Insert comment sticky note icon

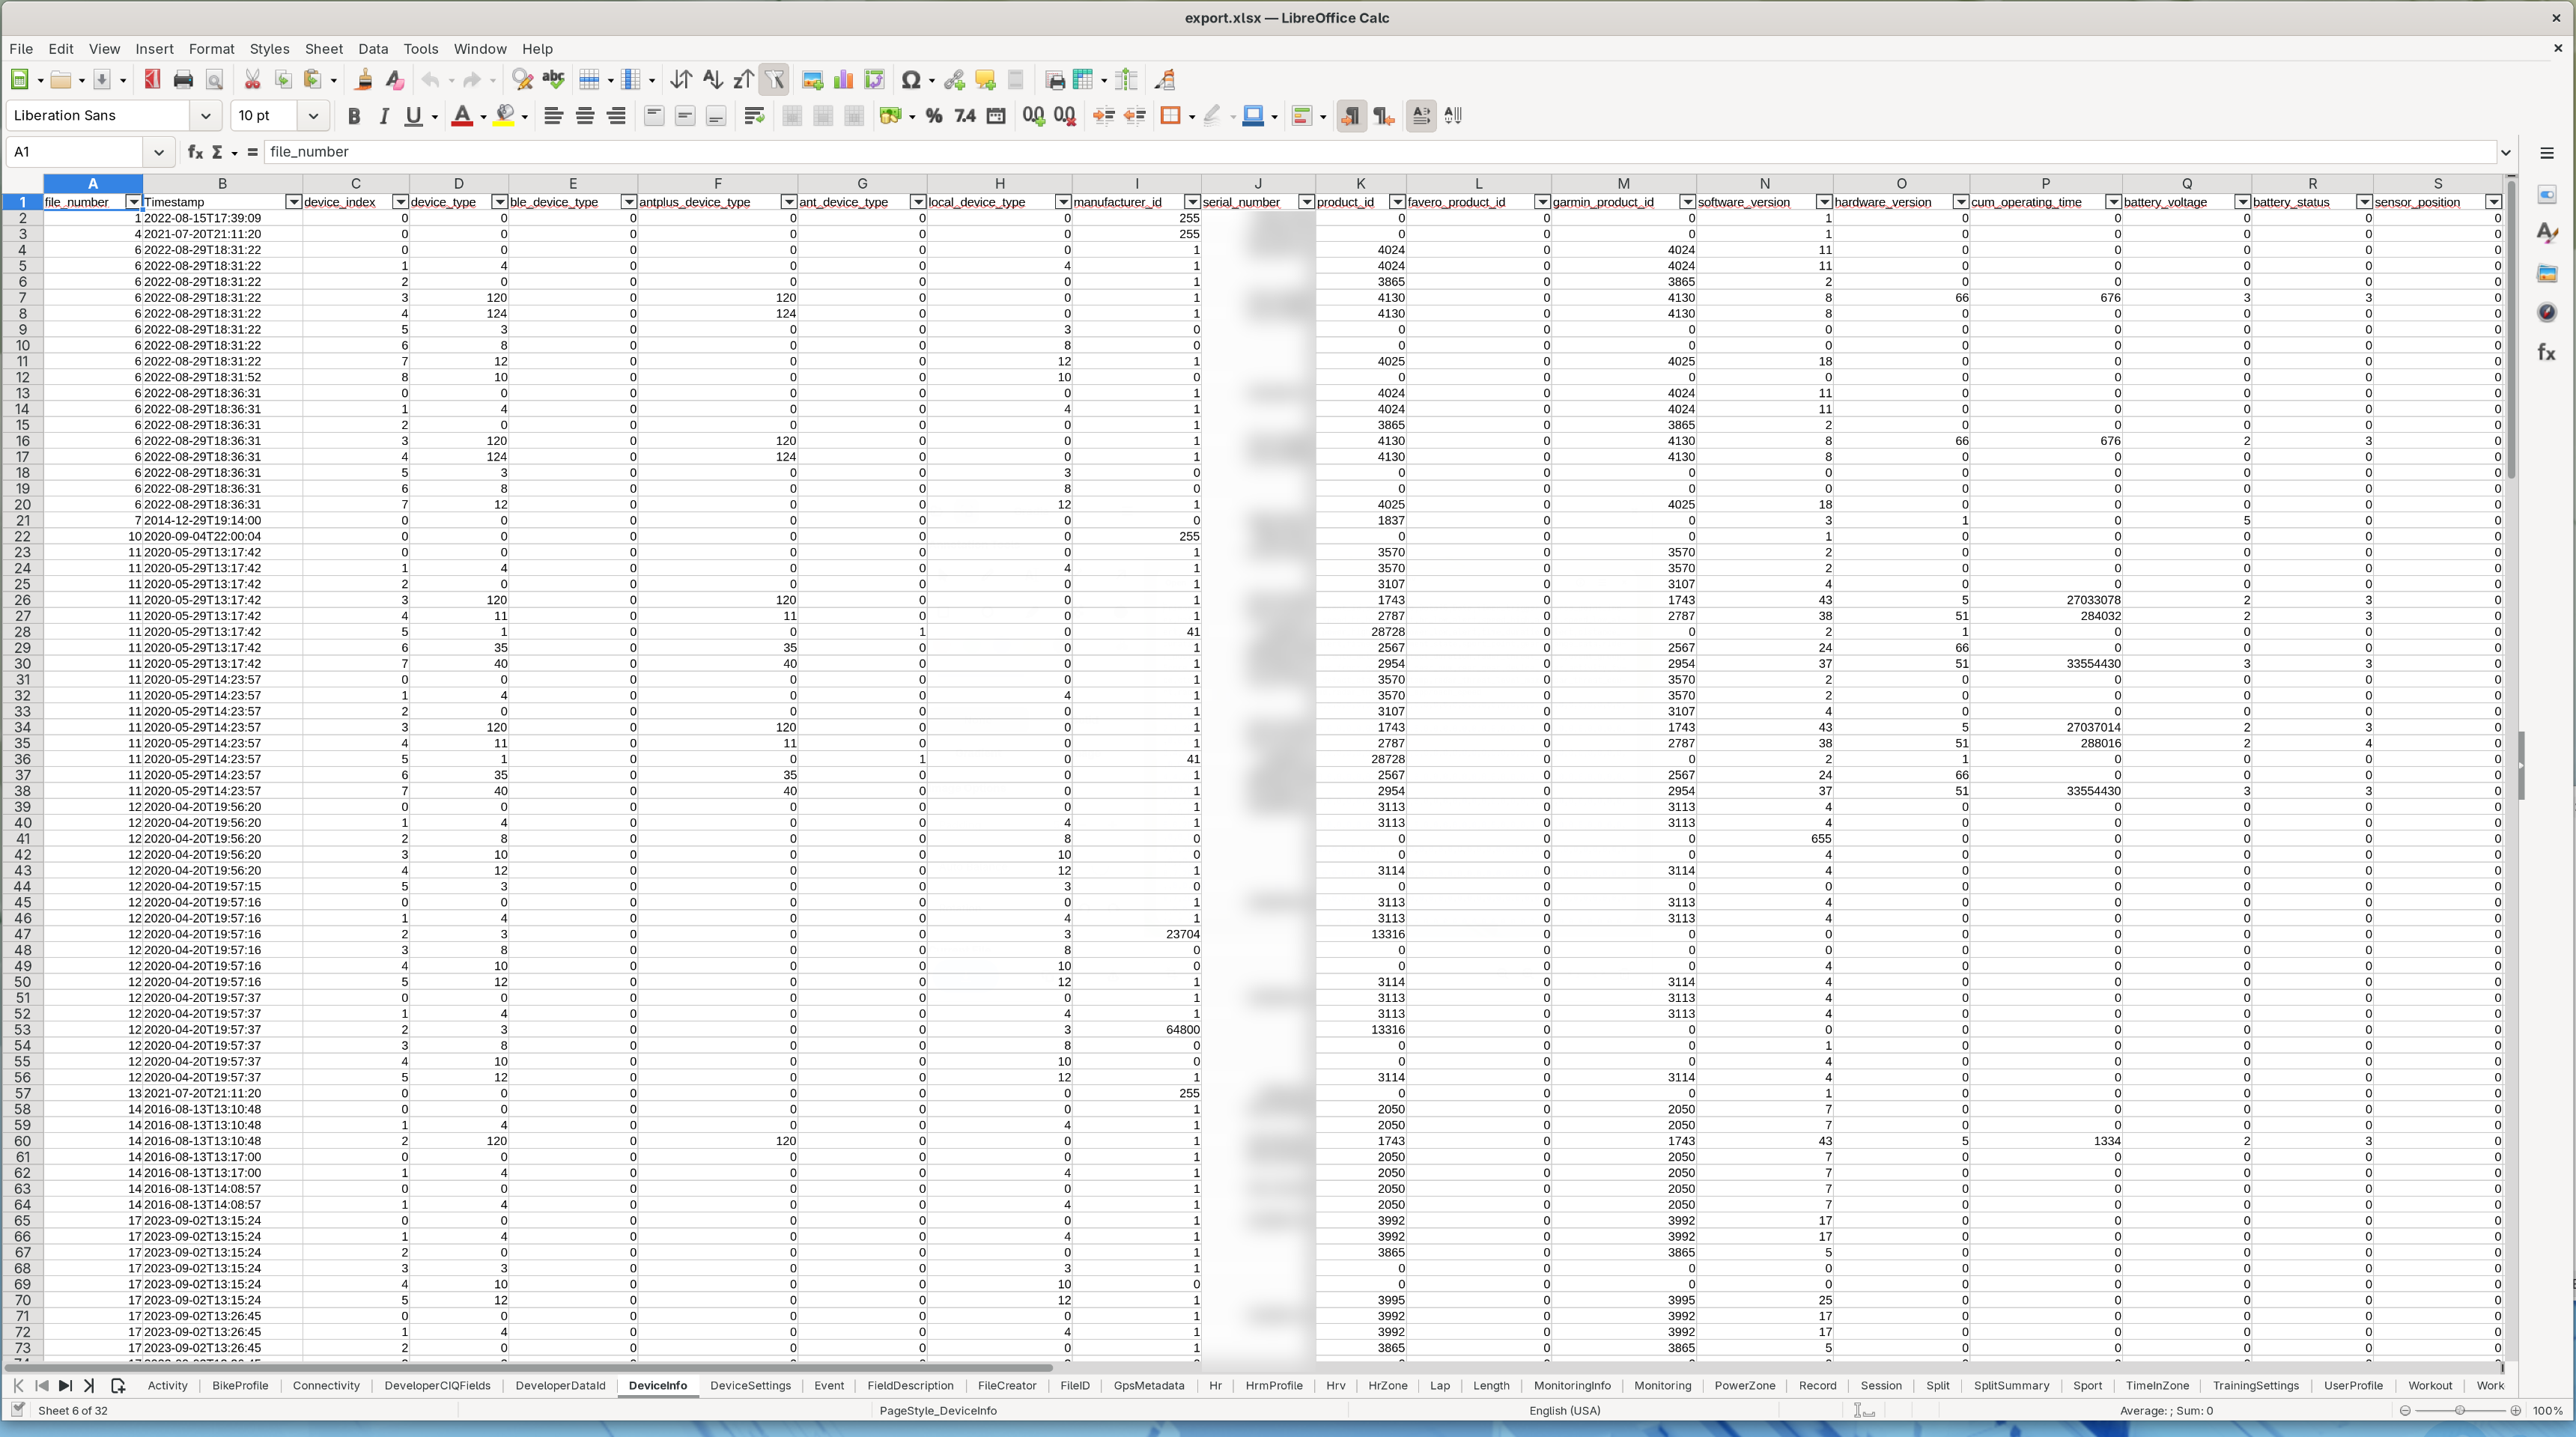tap(985, 80)
